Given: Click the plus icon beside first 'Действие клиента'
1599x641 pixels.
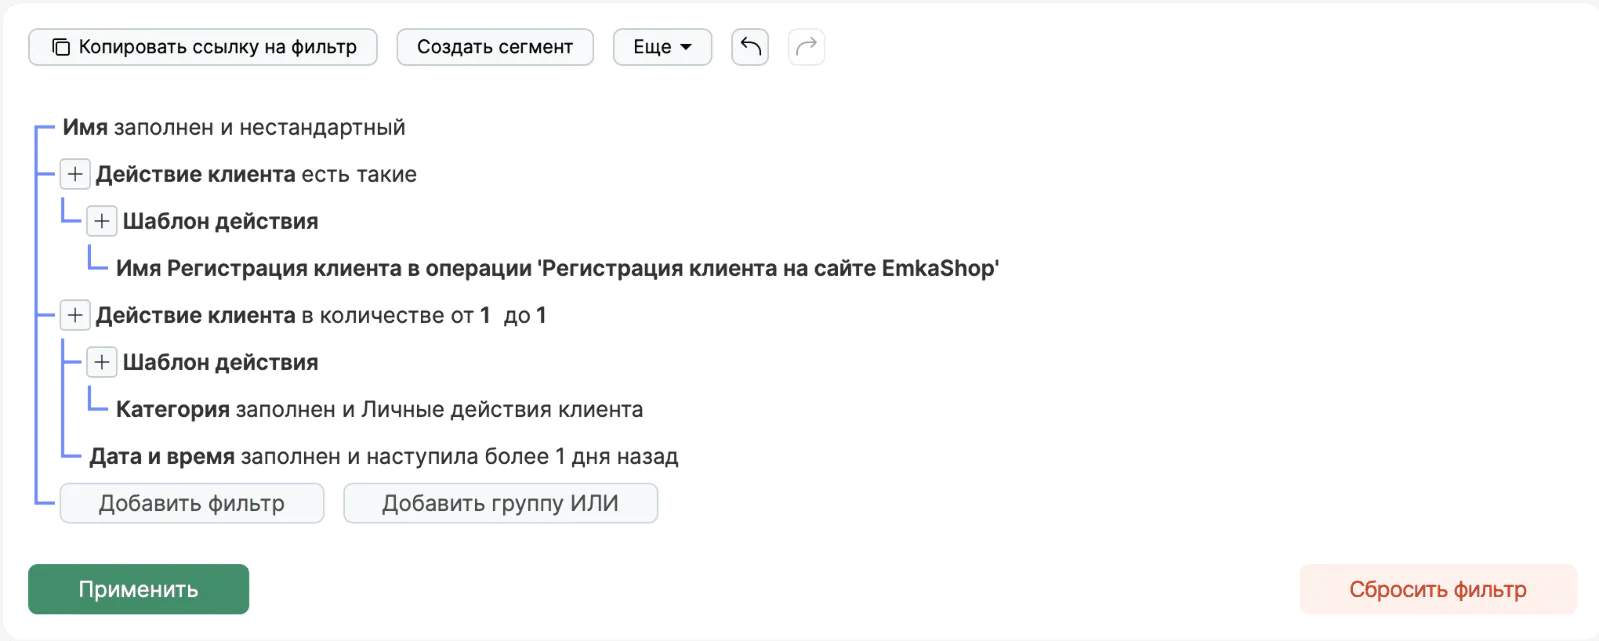Looking at the screenshot, I should coord(74,173).
